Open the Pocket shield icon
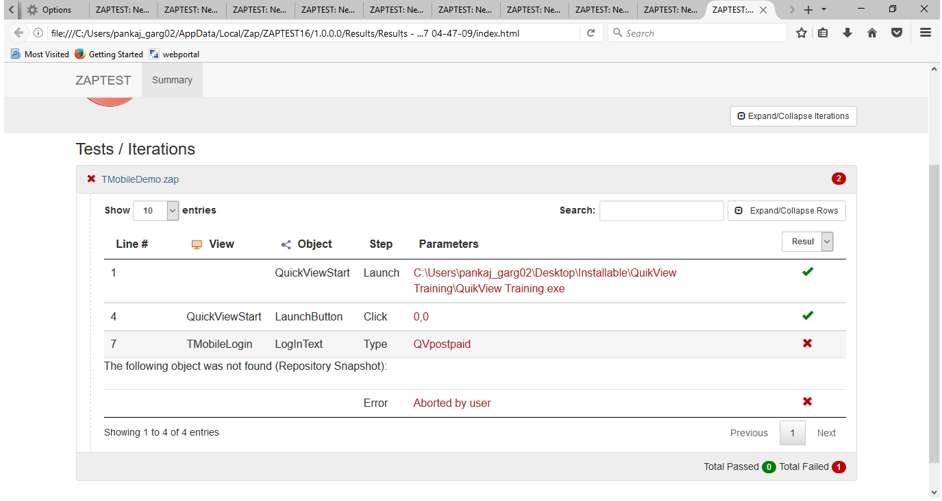The width and height of the screenshot is (942, 501). coord(896,33)
